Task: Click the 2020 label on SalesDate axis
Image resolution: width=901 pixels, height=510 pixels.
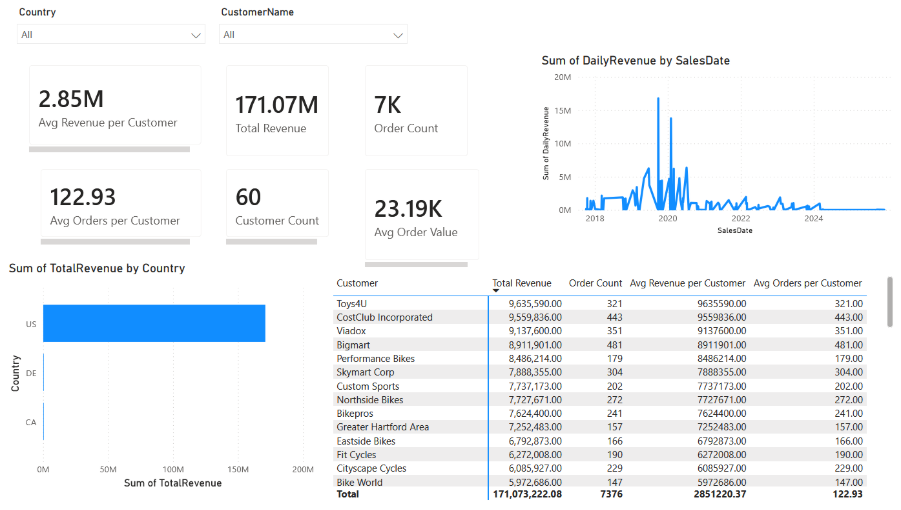Action: 668,218
